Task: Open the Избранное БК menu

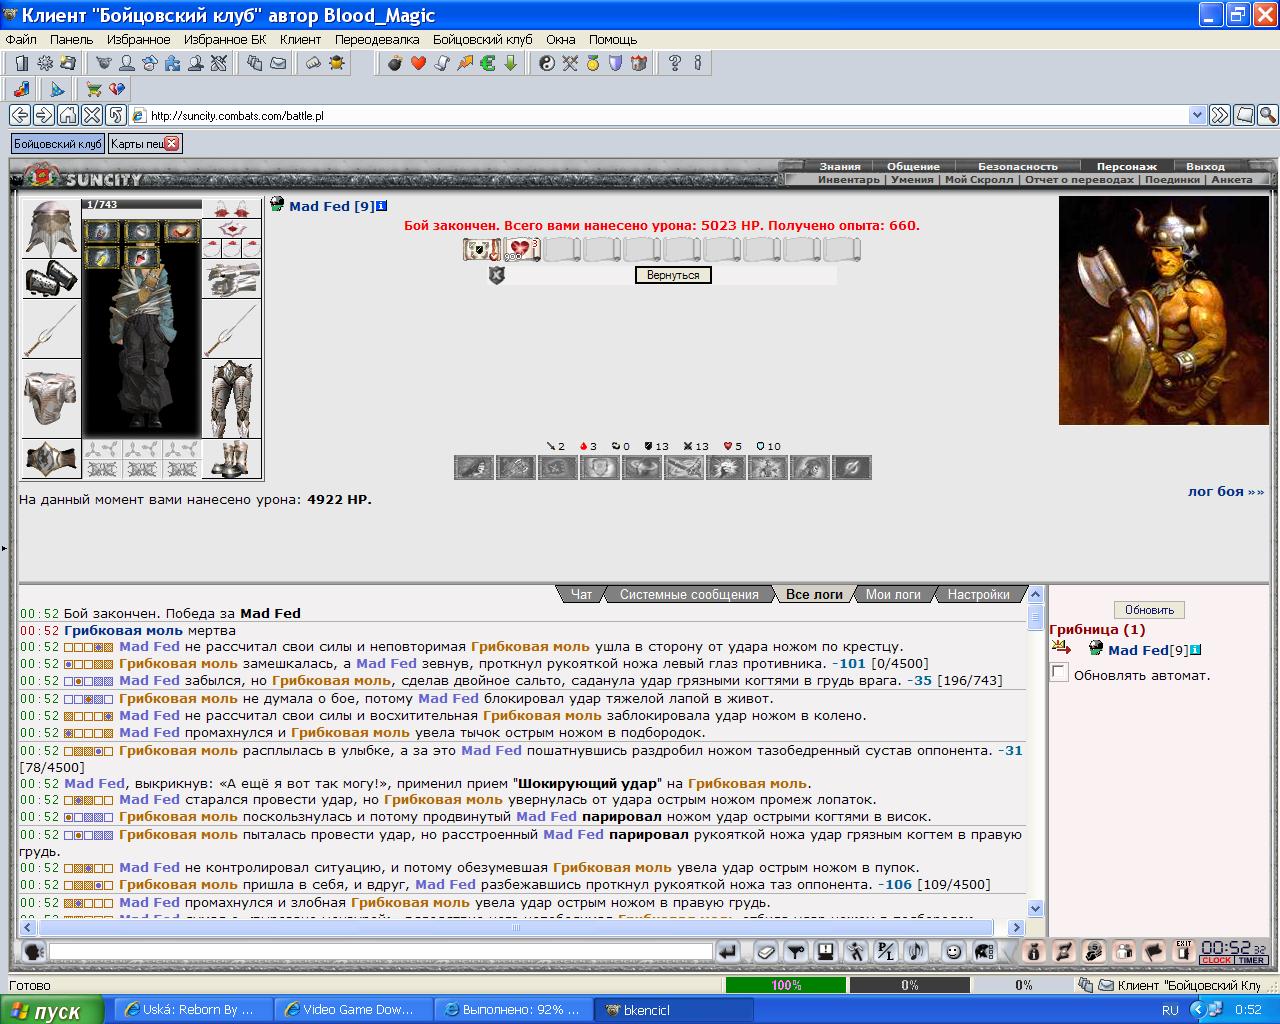Action: pos(225,39)
